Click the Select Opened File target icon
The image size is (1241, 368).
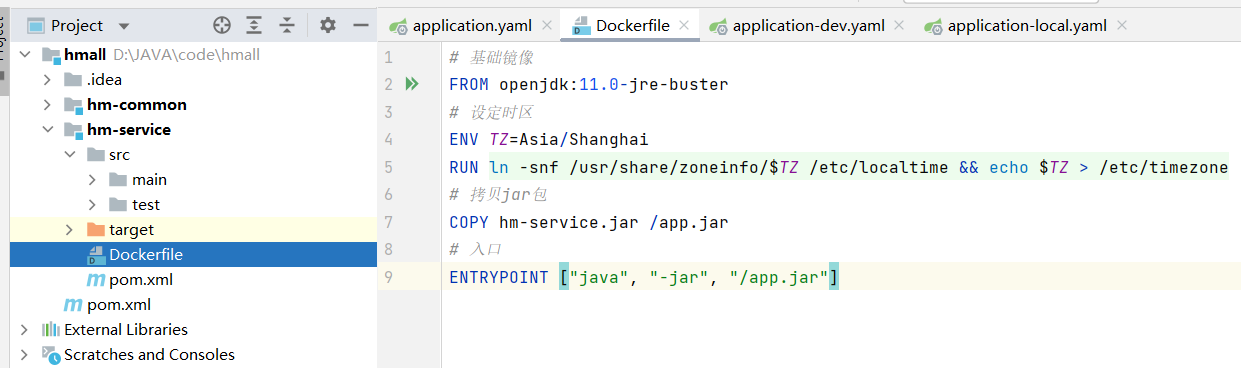(x=222, y=25)
